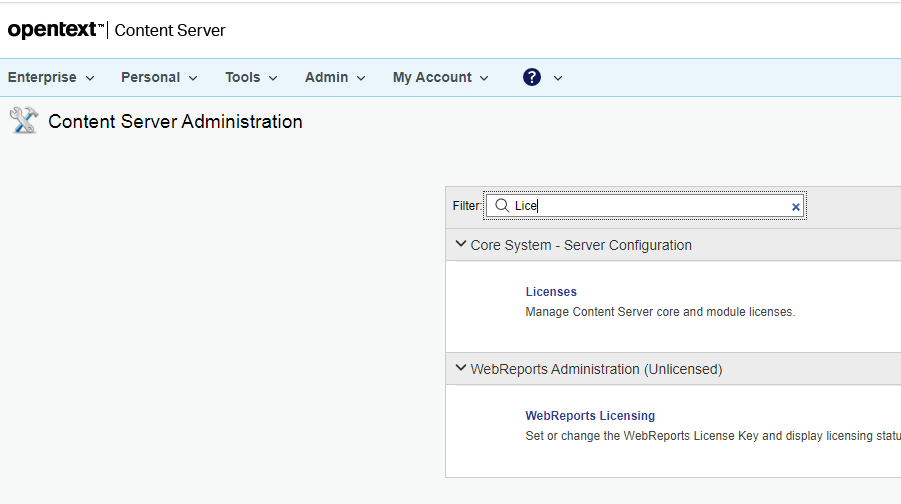Clear the filter text with X

click(796, 207)
